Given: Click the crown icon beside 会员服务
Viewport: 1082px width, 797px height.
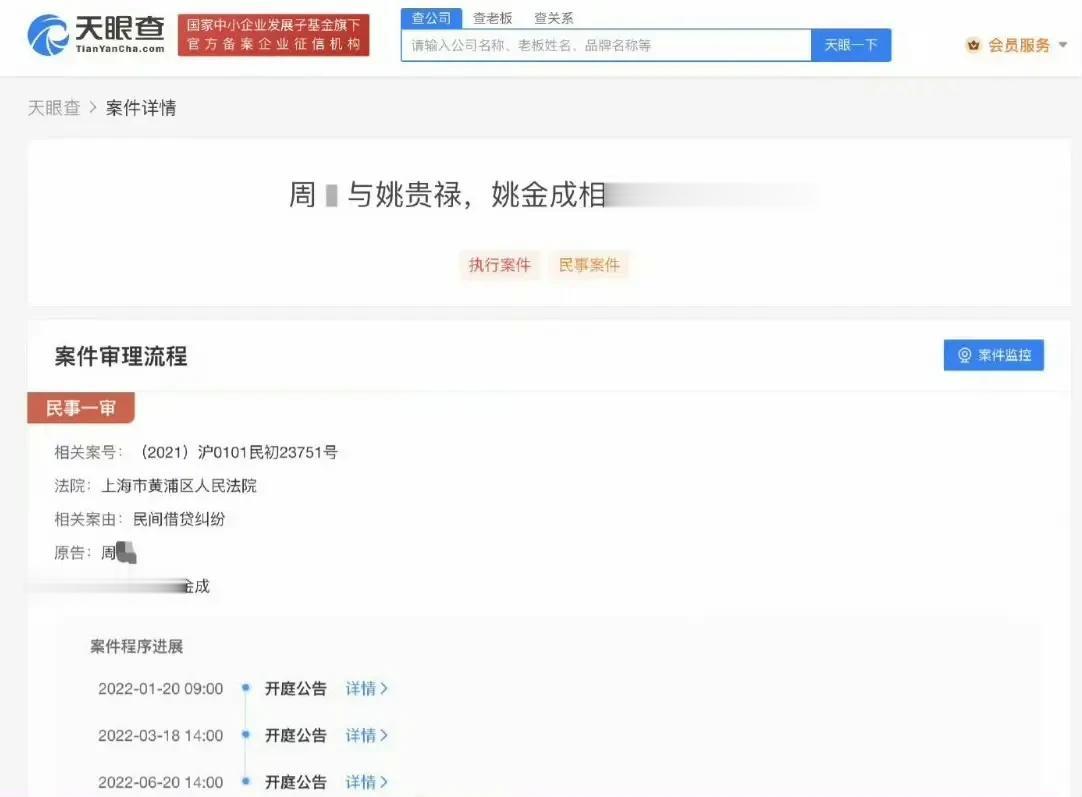Looking at the screenshot, I should (x=973, y=46).
